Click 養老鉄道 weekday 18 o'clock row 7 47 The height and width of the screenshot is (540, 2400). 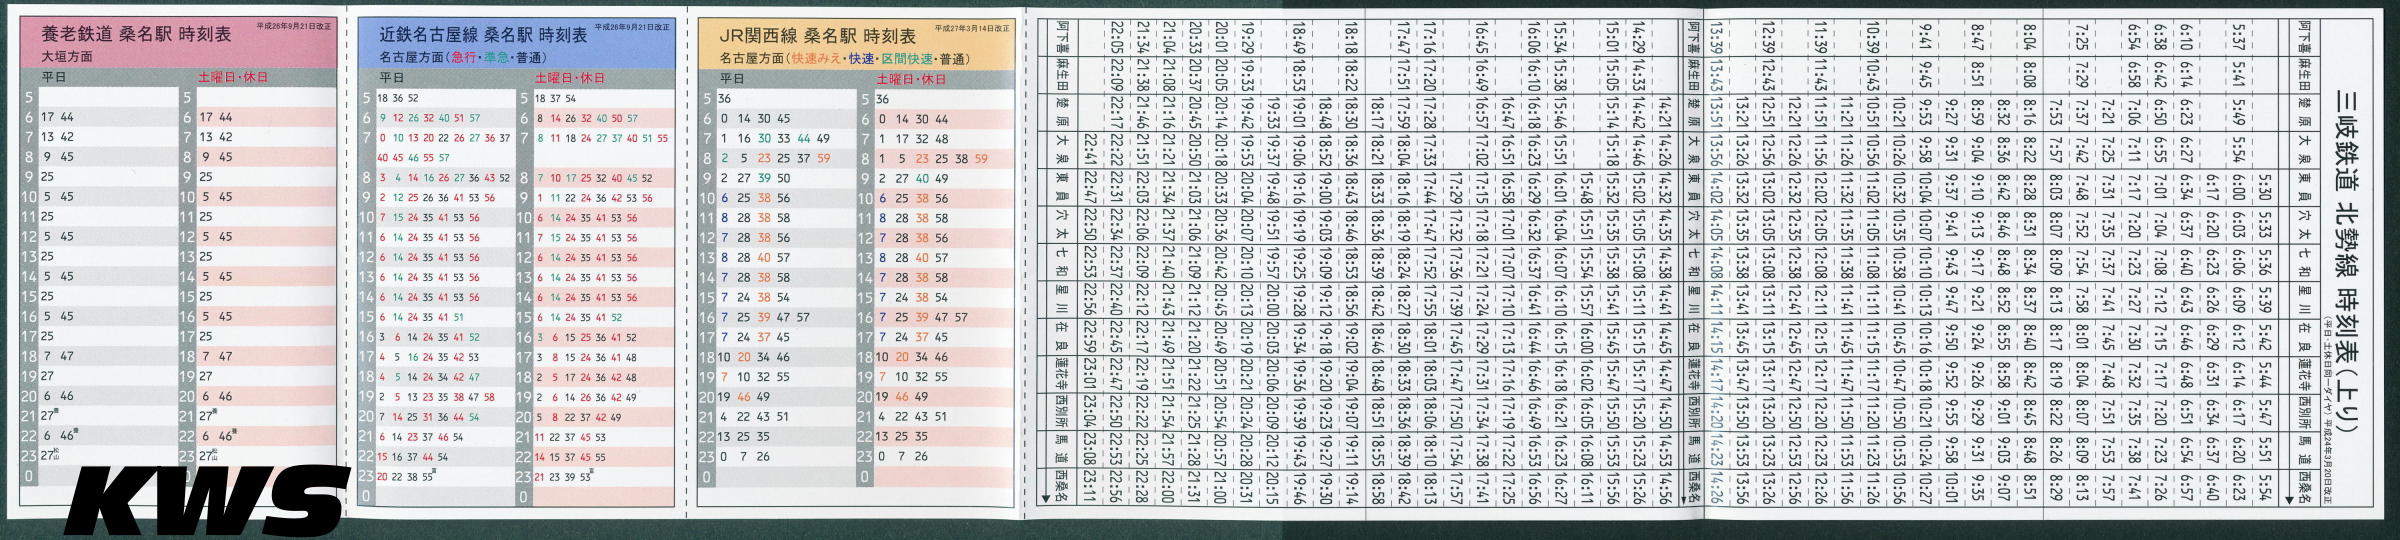(x=57, y=356)
